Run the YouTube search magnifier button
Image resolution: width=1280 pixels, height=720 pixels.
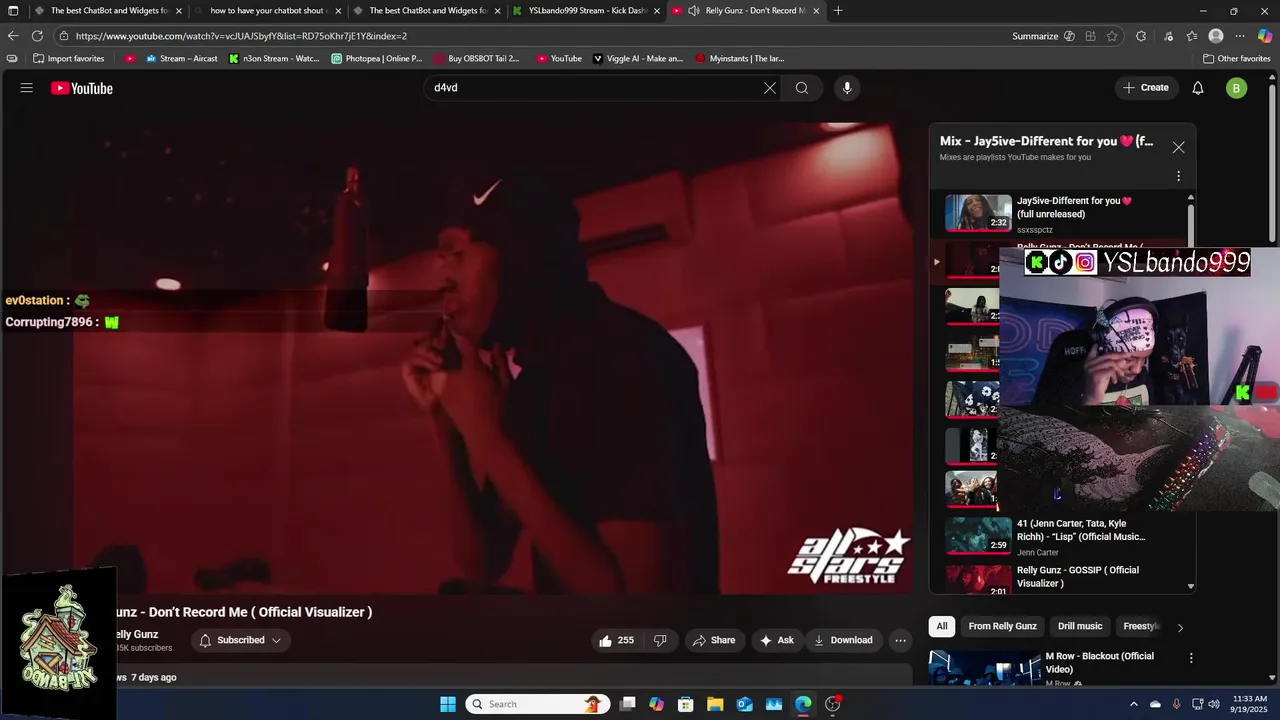click(x=802, y=88)
